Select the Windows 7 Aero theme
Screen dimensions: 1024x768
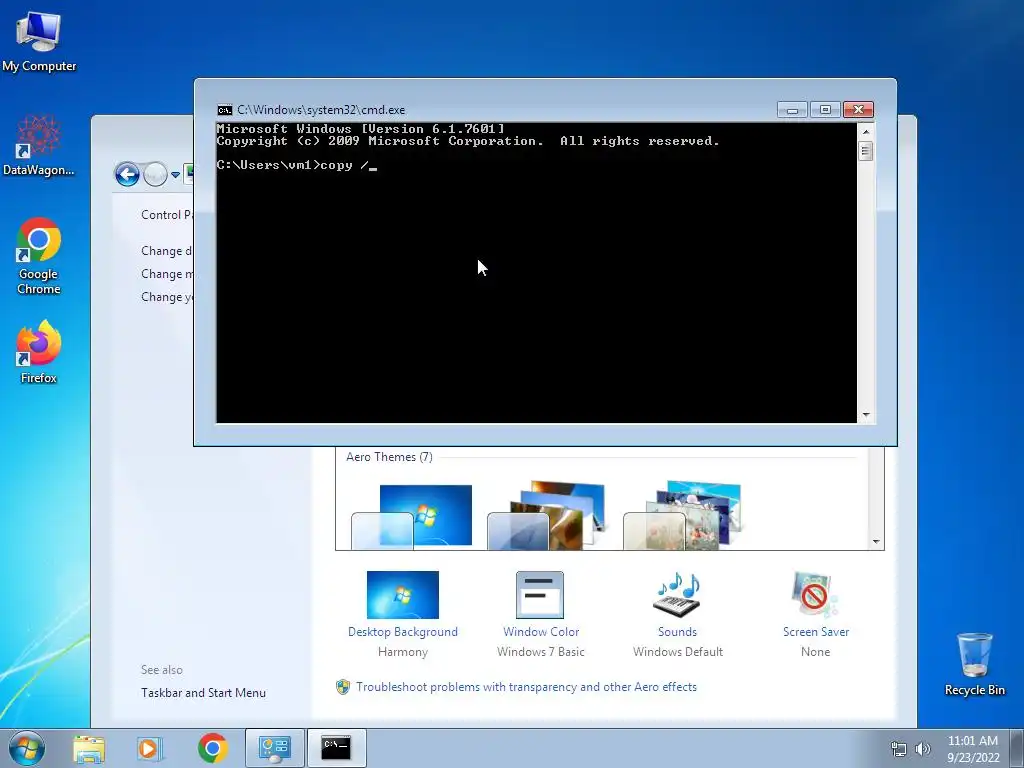pyautogui.click(x=411, y=517)
